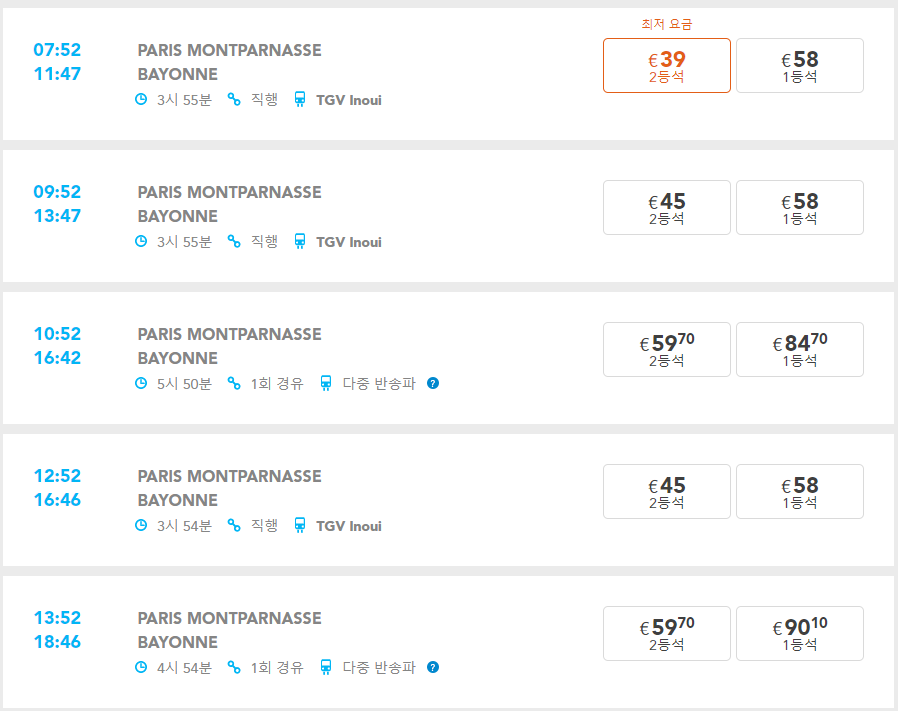Click PARIS MONTPARNASSE on the 13:52 trip
This screenshot has width=898, height=711.
[x=229, y=618]
